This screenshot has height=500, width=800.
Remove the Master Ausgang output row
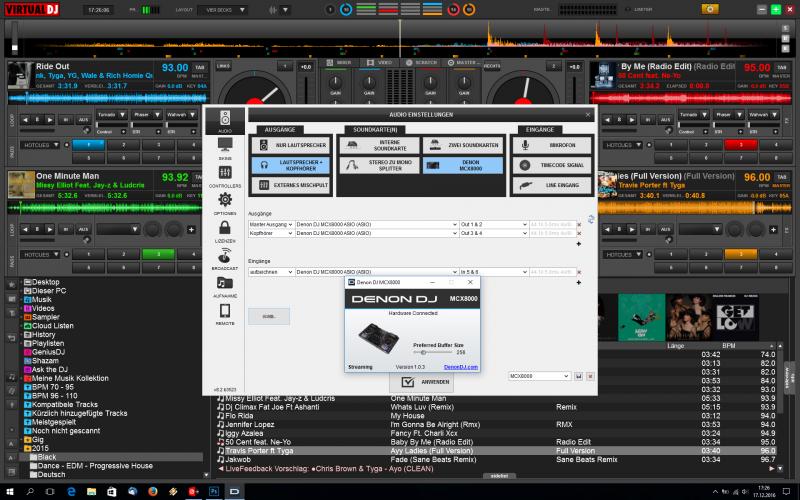(579, 224)
